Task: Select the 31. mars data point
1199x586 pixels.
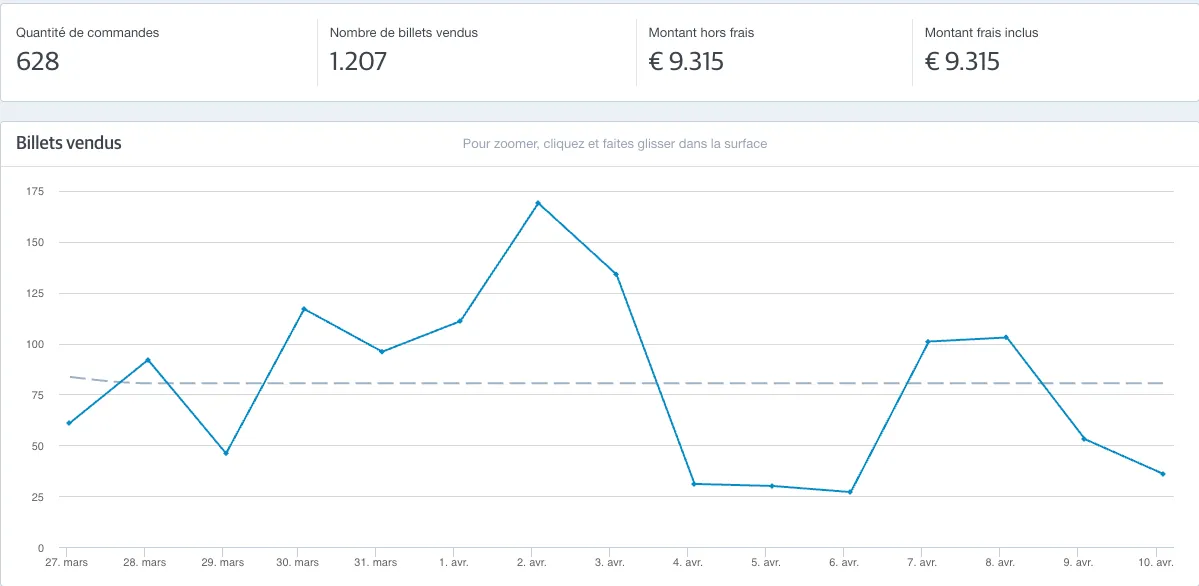Action: [x=382, y=351]
